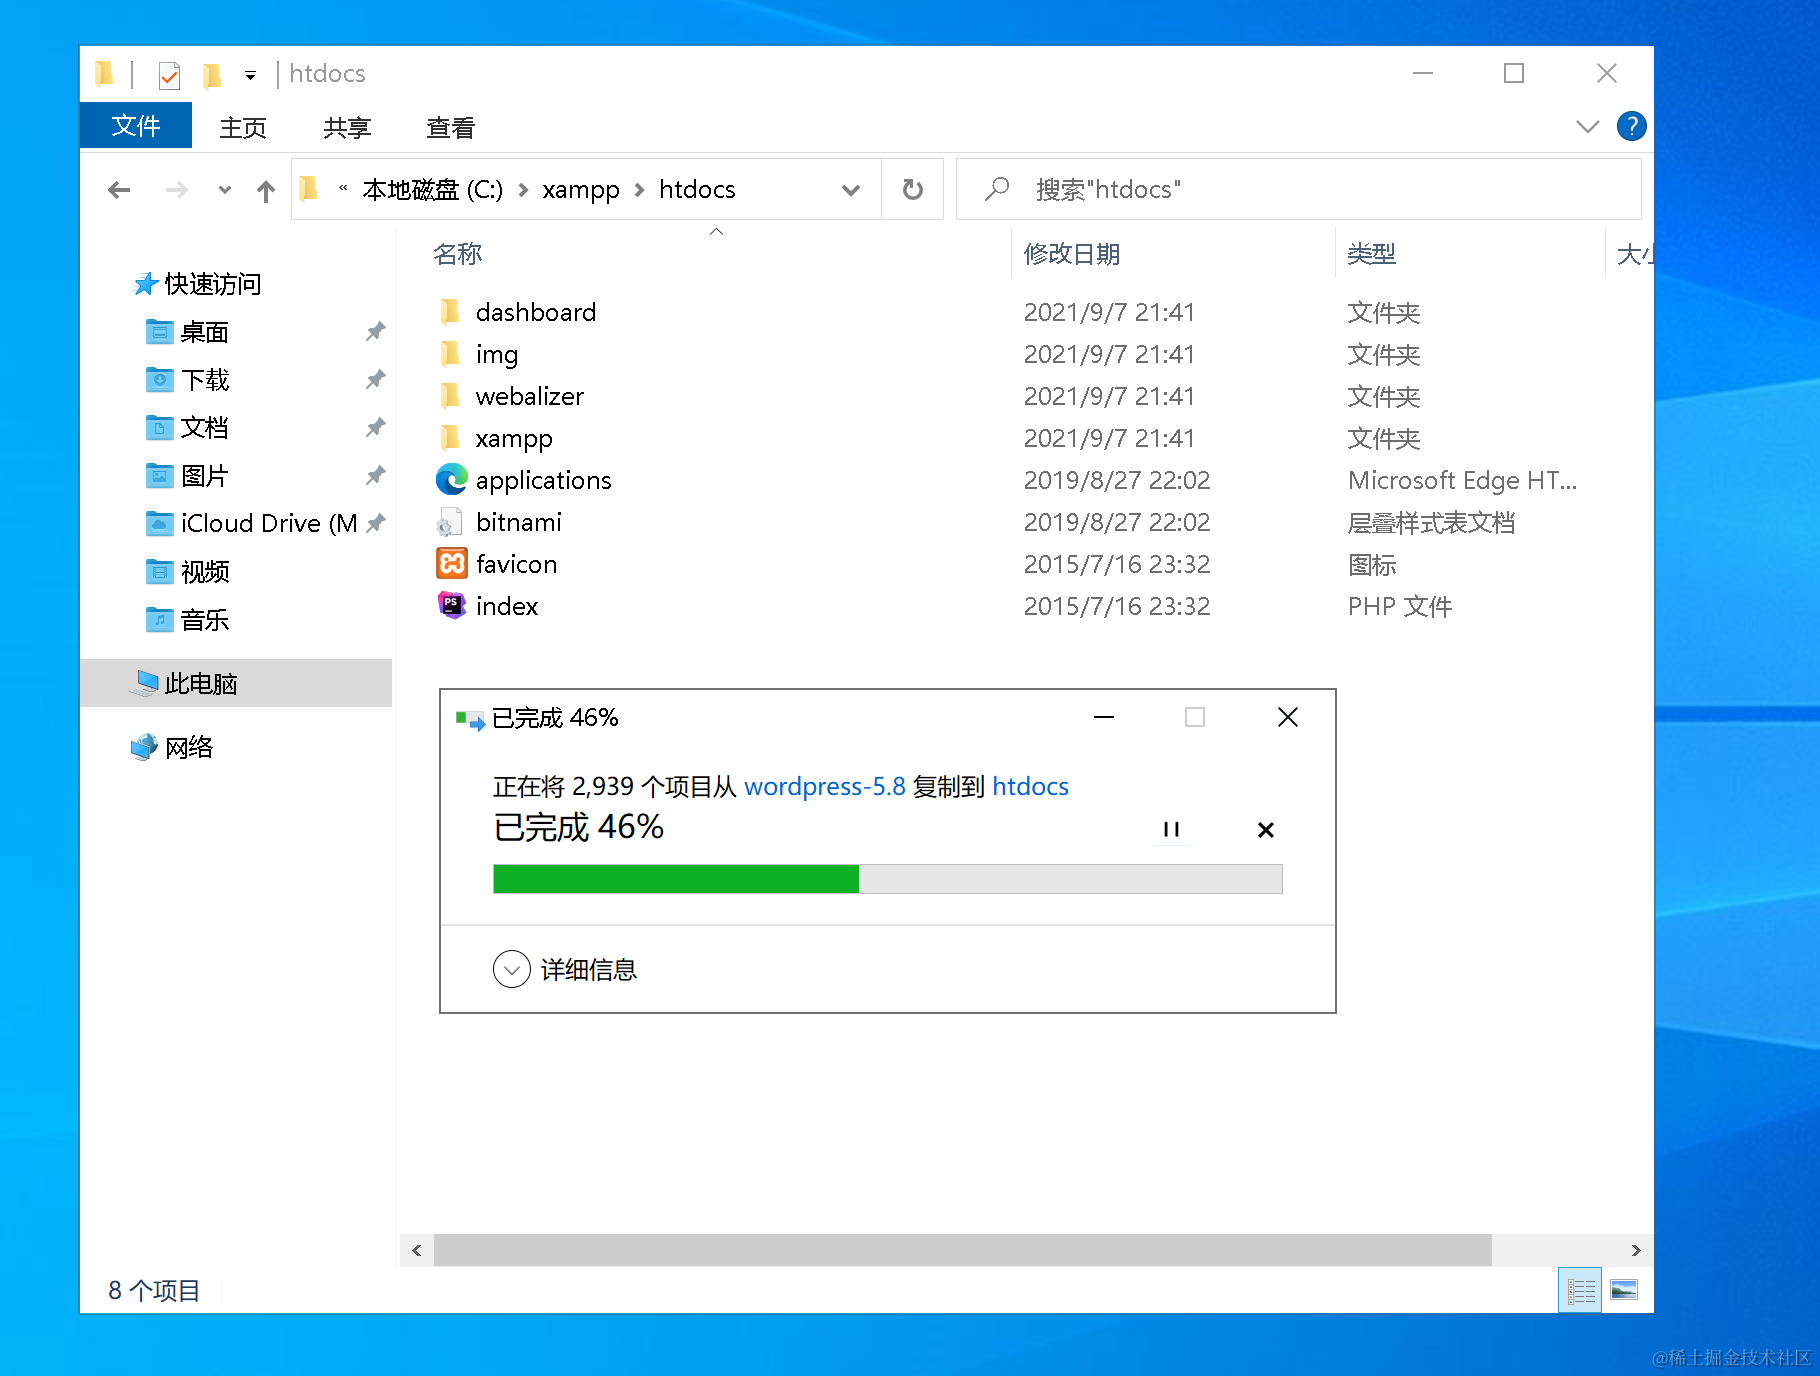Open recent locations dropdown arrow
The height and width of the screenshot is (1376, 1820).
click(x=224, y=190)
